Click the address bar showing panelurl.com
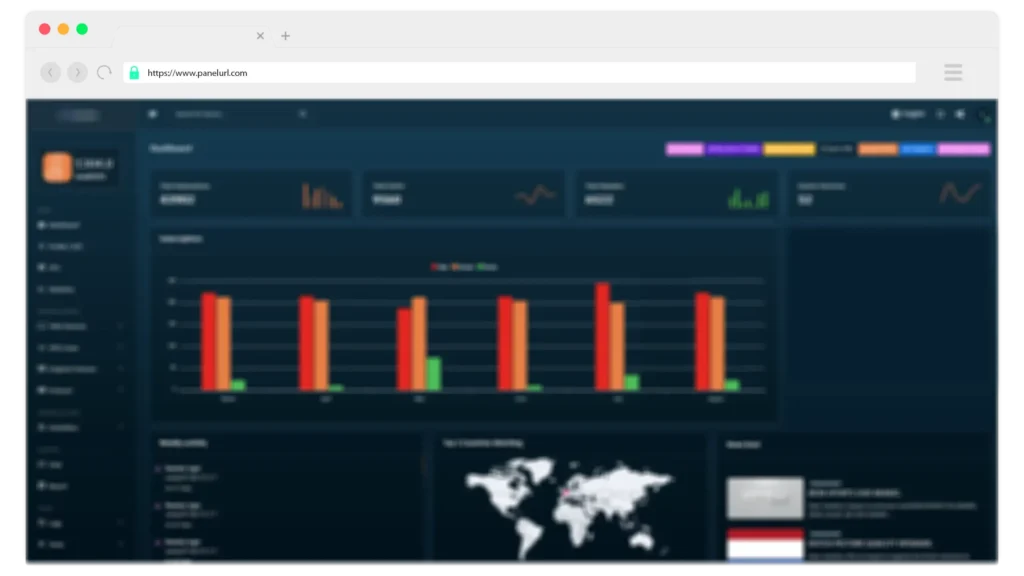Screen dimensions: 1024x576 [520, 73]
